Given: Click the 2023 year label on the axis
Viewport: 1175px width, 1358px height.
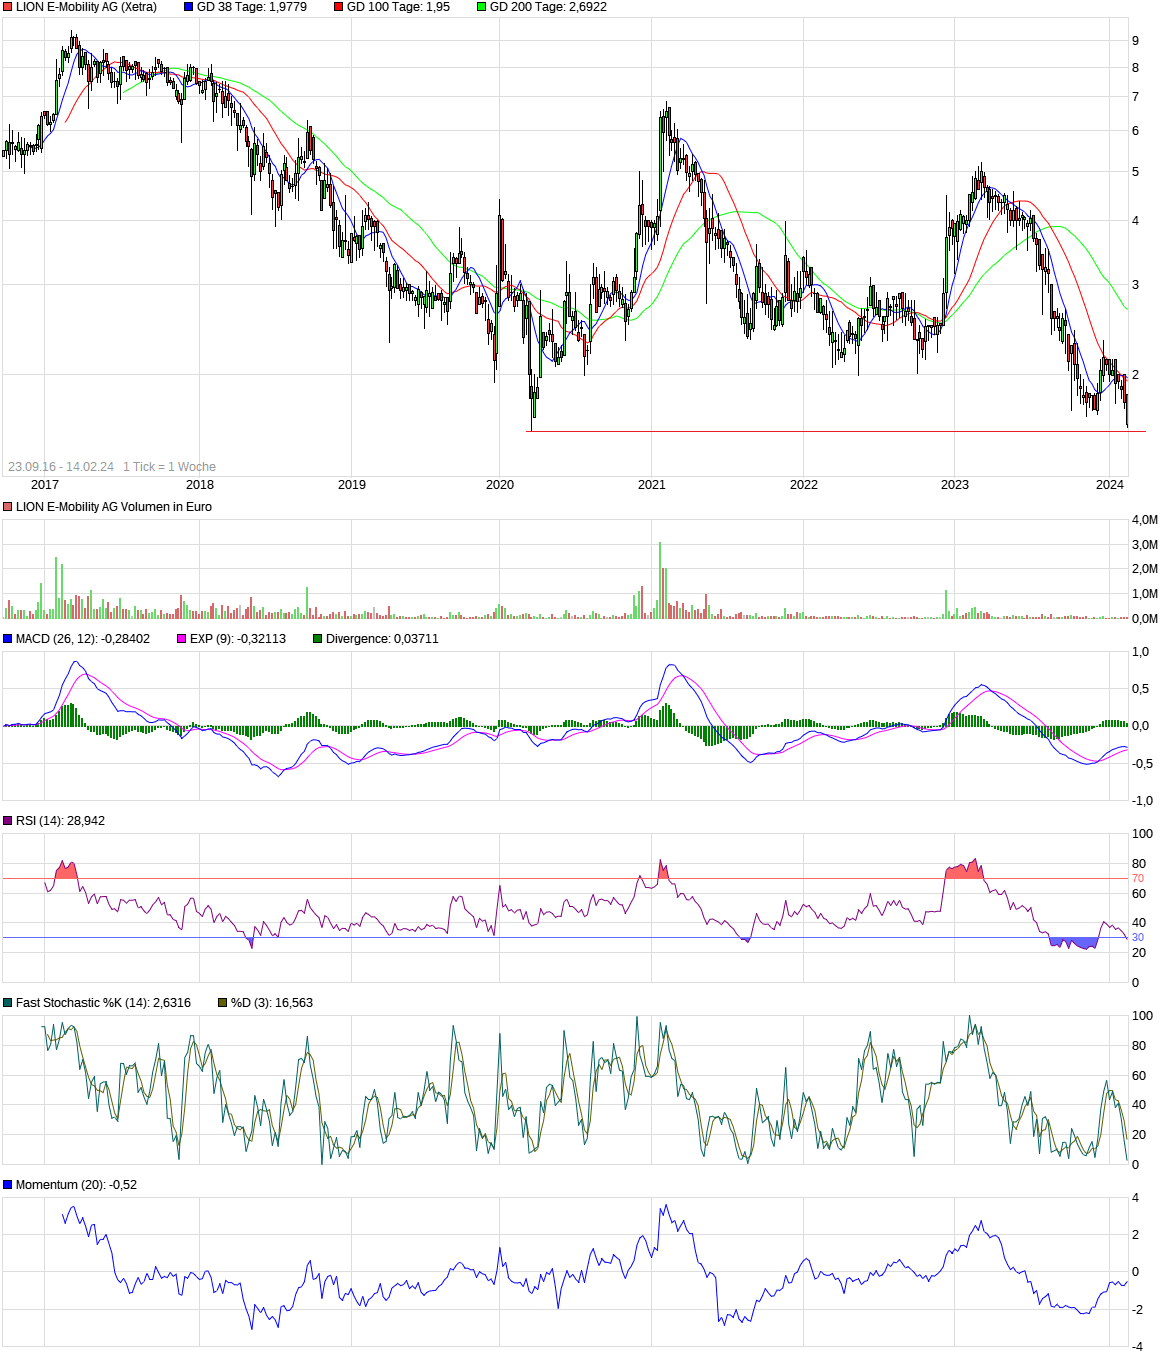Looking at the screenshot, I should coord(955,485).
